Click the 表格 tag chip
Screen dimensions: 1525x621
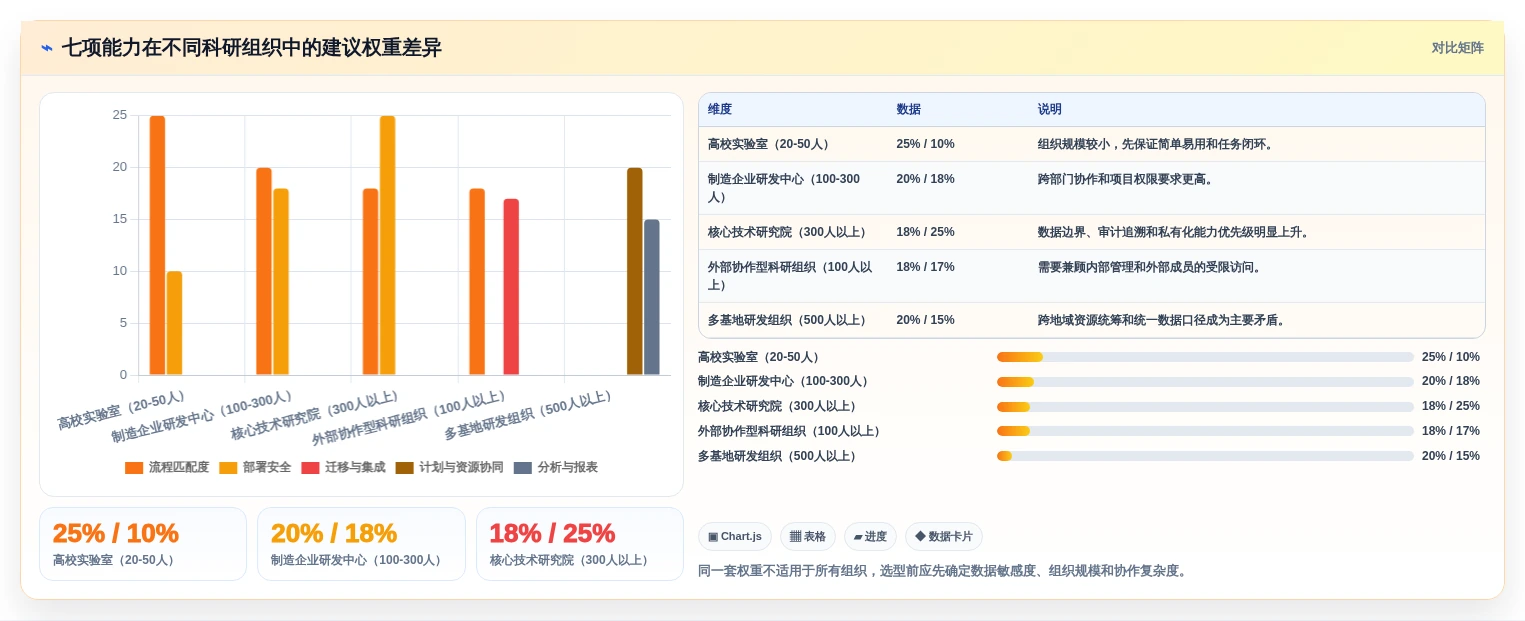[x=808, y=536]
